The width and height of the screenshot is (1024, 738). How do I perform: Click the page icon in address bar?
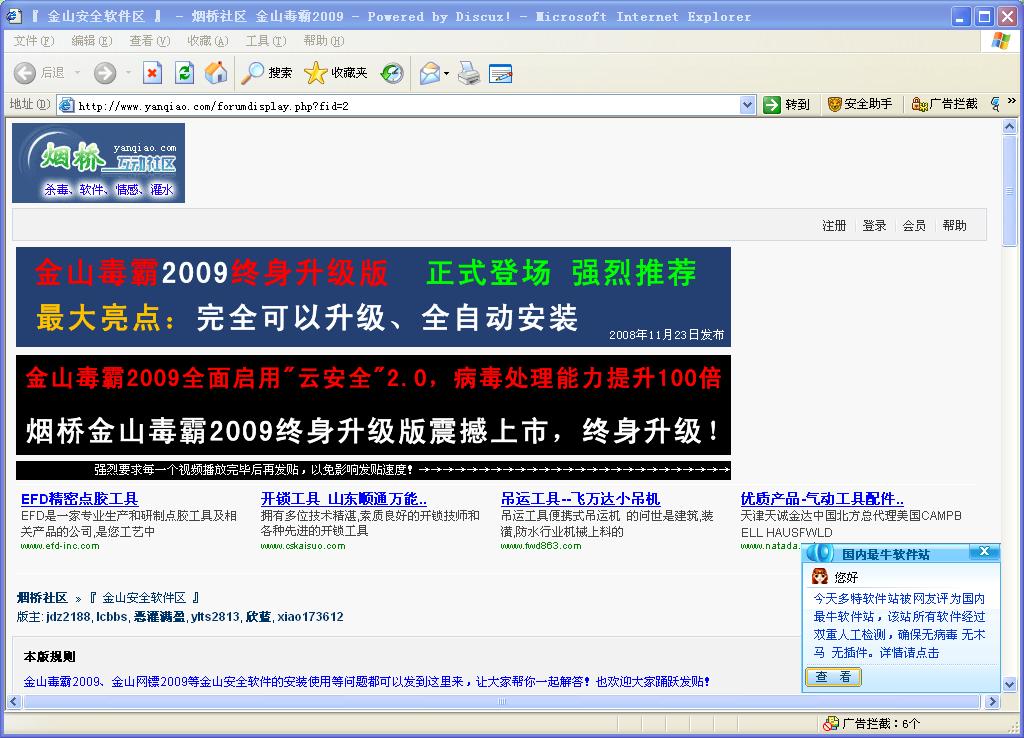click(66, 104)
